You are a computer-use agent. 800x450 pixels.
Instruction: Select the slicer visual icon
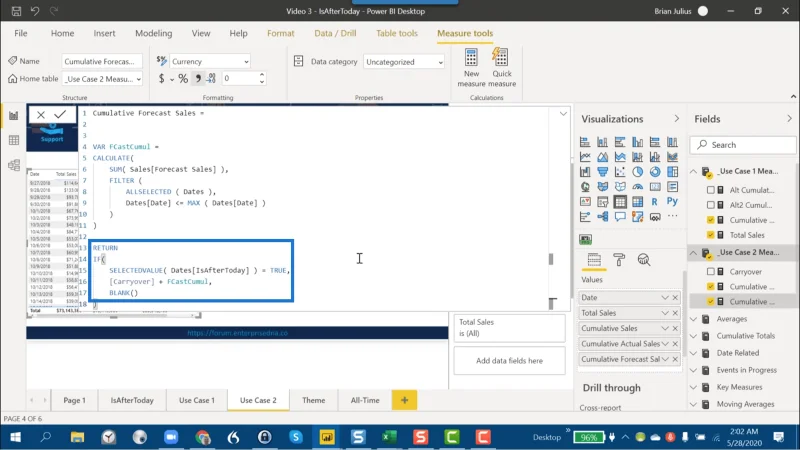[x=603, y=202]
